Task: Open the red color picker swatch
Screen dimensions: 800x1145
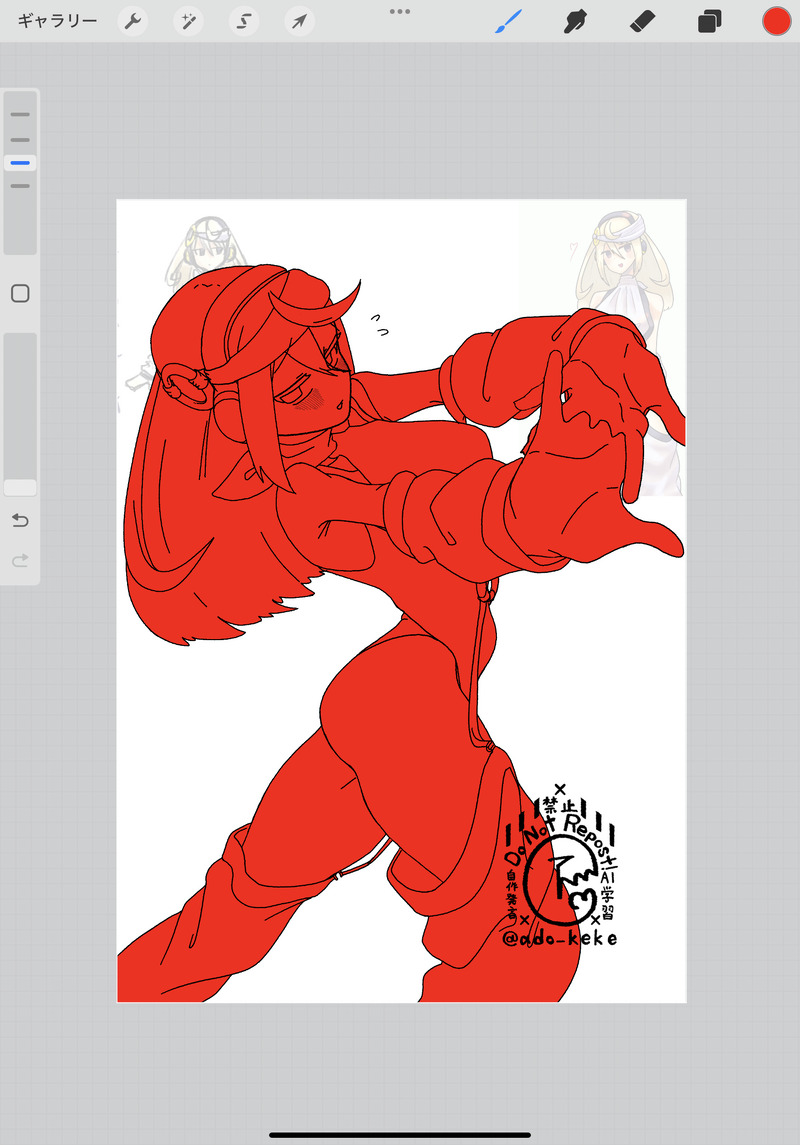Action: [x=777, y=21]
